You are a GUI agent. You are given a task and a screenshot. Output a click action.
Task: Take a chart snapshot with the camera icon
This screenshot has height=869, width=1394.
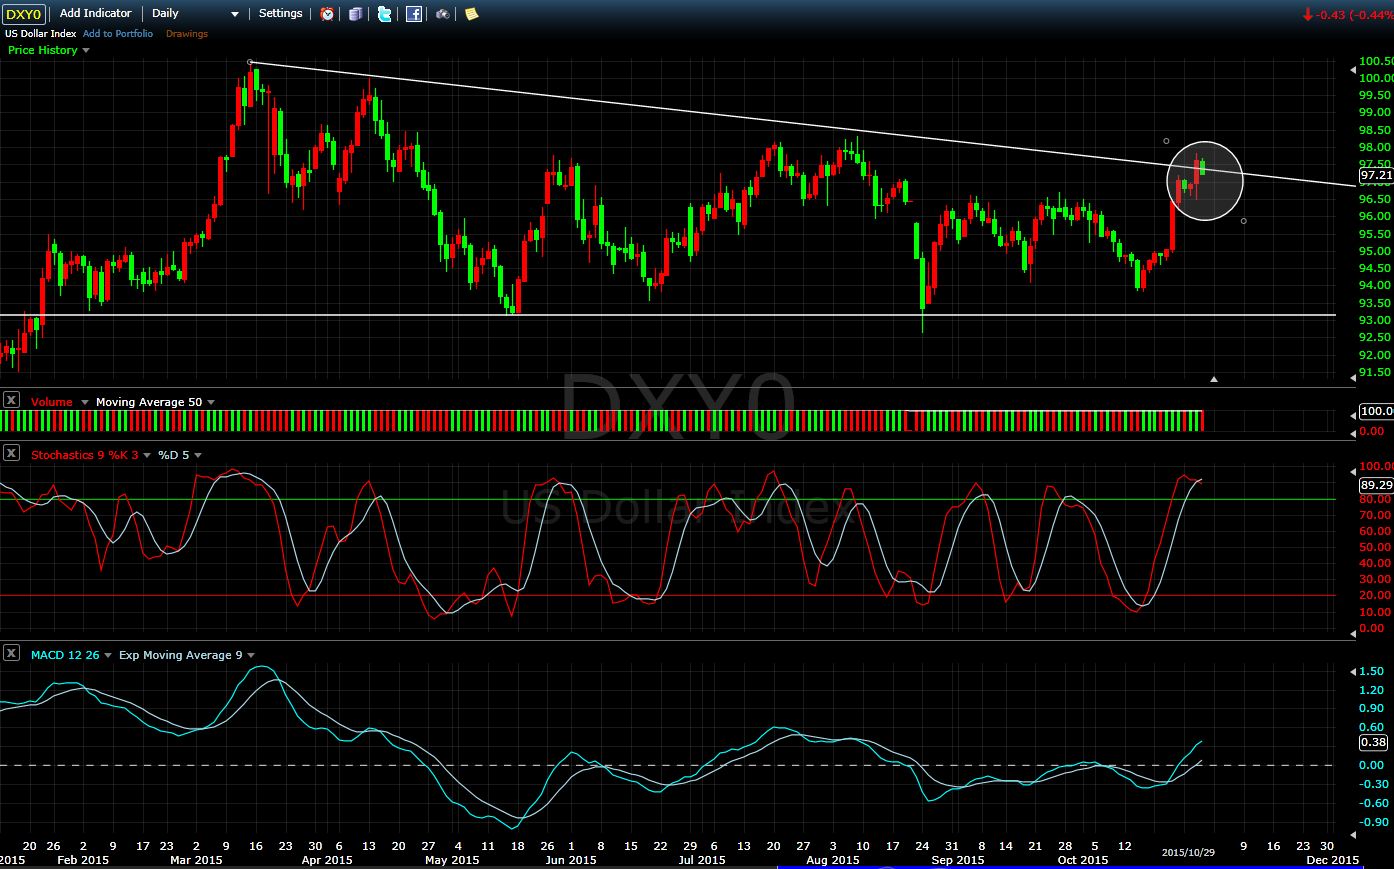click(x=443, y=14)
